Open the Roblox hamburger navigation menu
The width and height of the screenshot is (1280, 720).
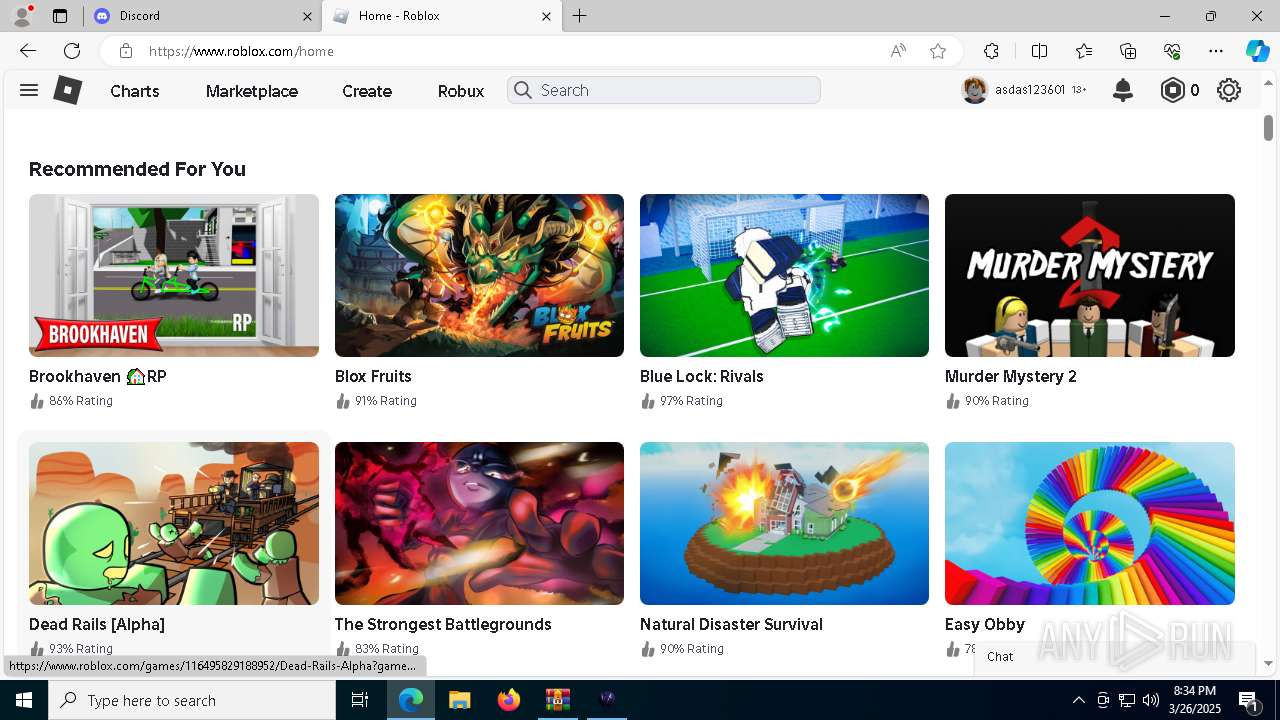pos(29,90)
